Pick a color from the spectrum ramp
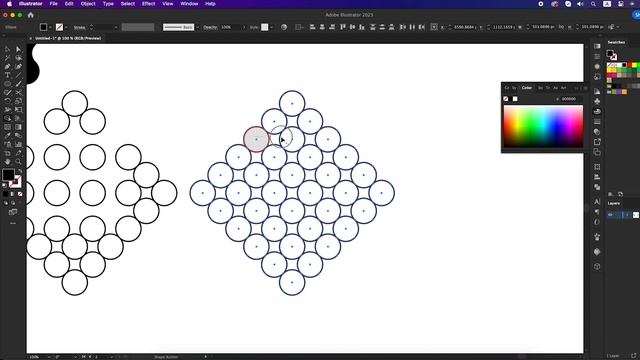 pos(543,126)
